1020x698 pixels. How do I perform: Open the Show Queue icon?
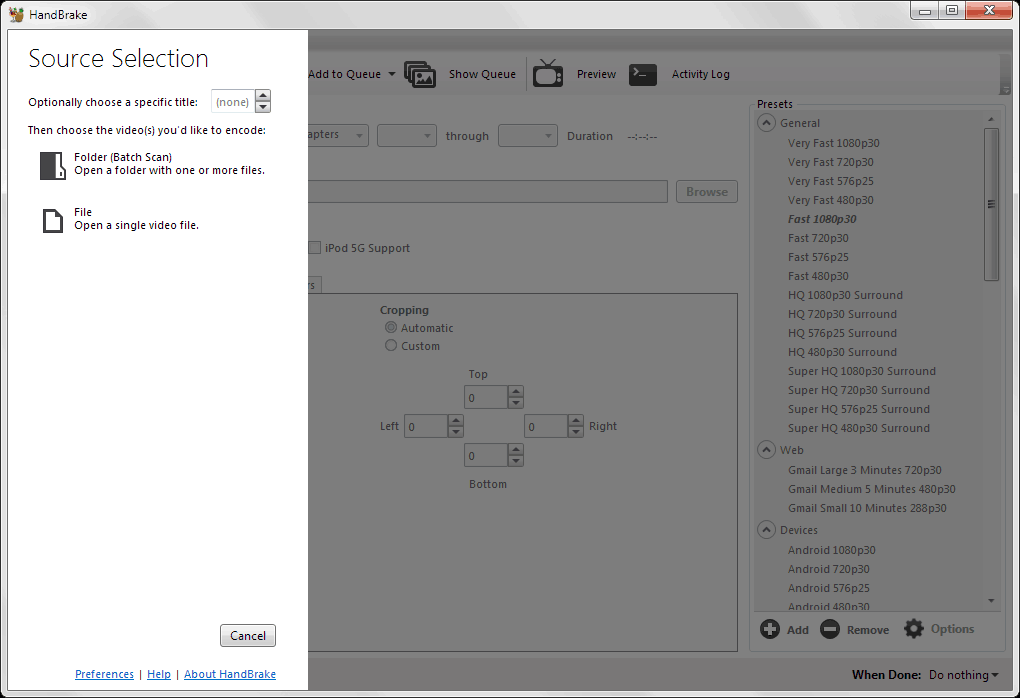[x=420, y=74]
